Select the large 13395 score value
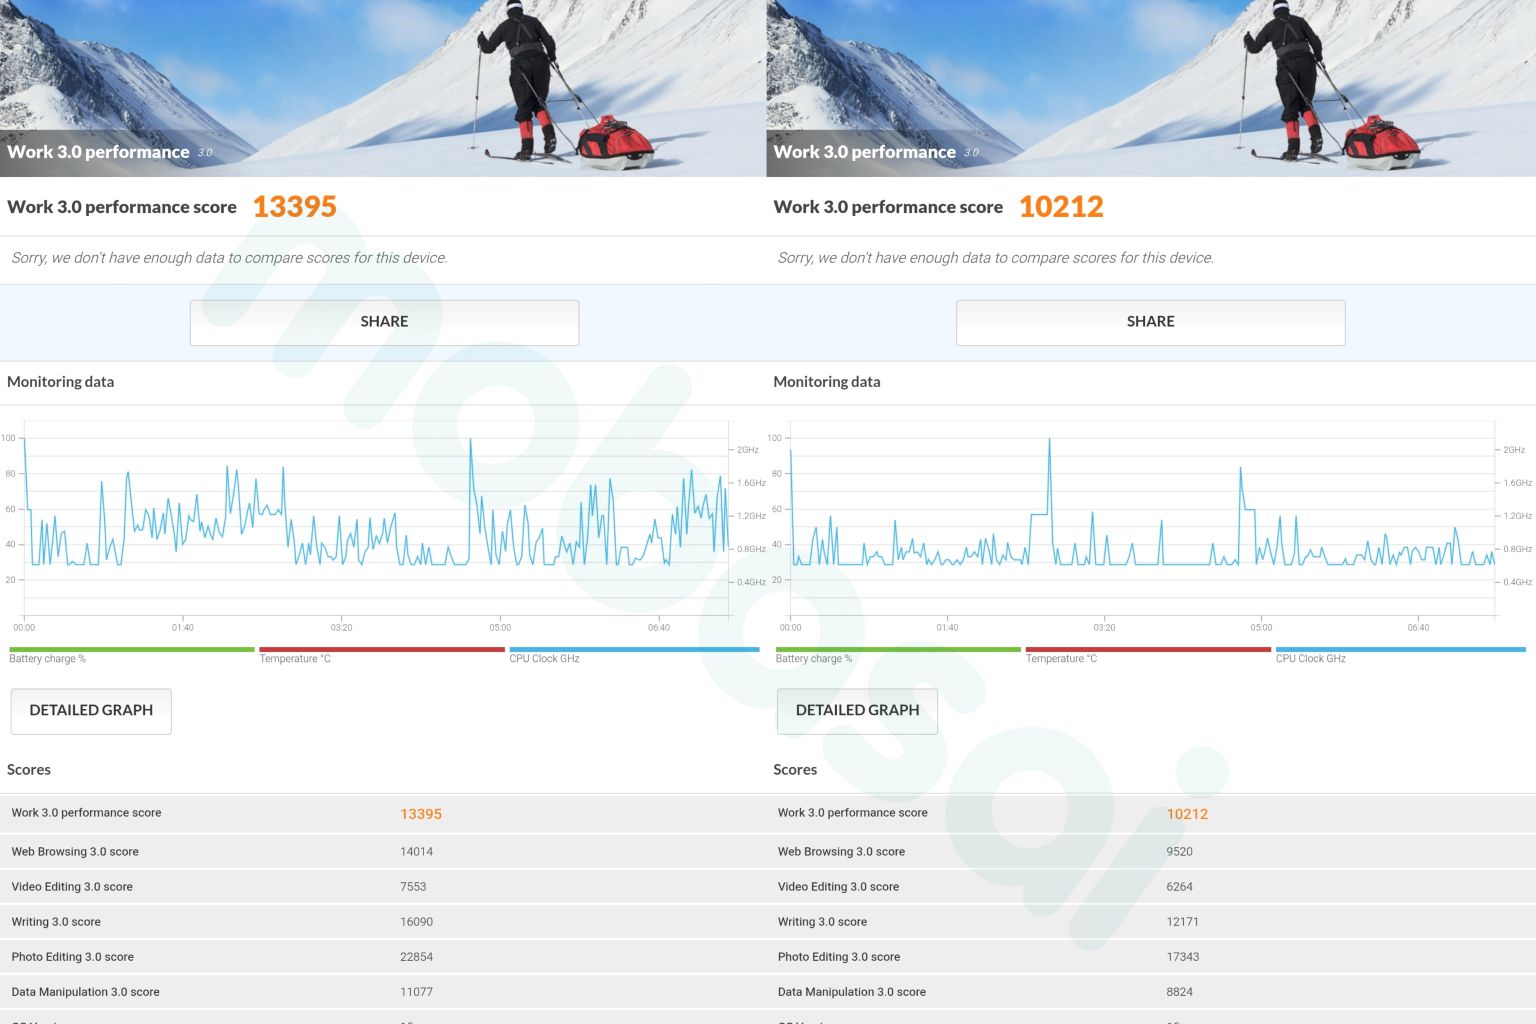The image size is (1536, 1024). pyautogui.click(x=294, y=207)
